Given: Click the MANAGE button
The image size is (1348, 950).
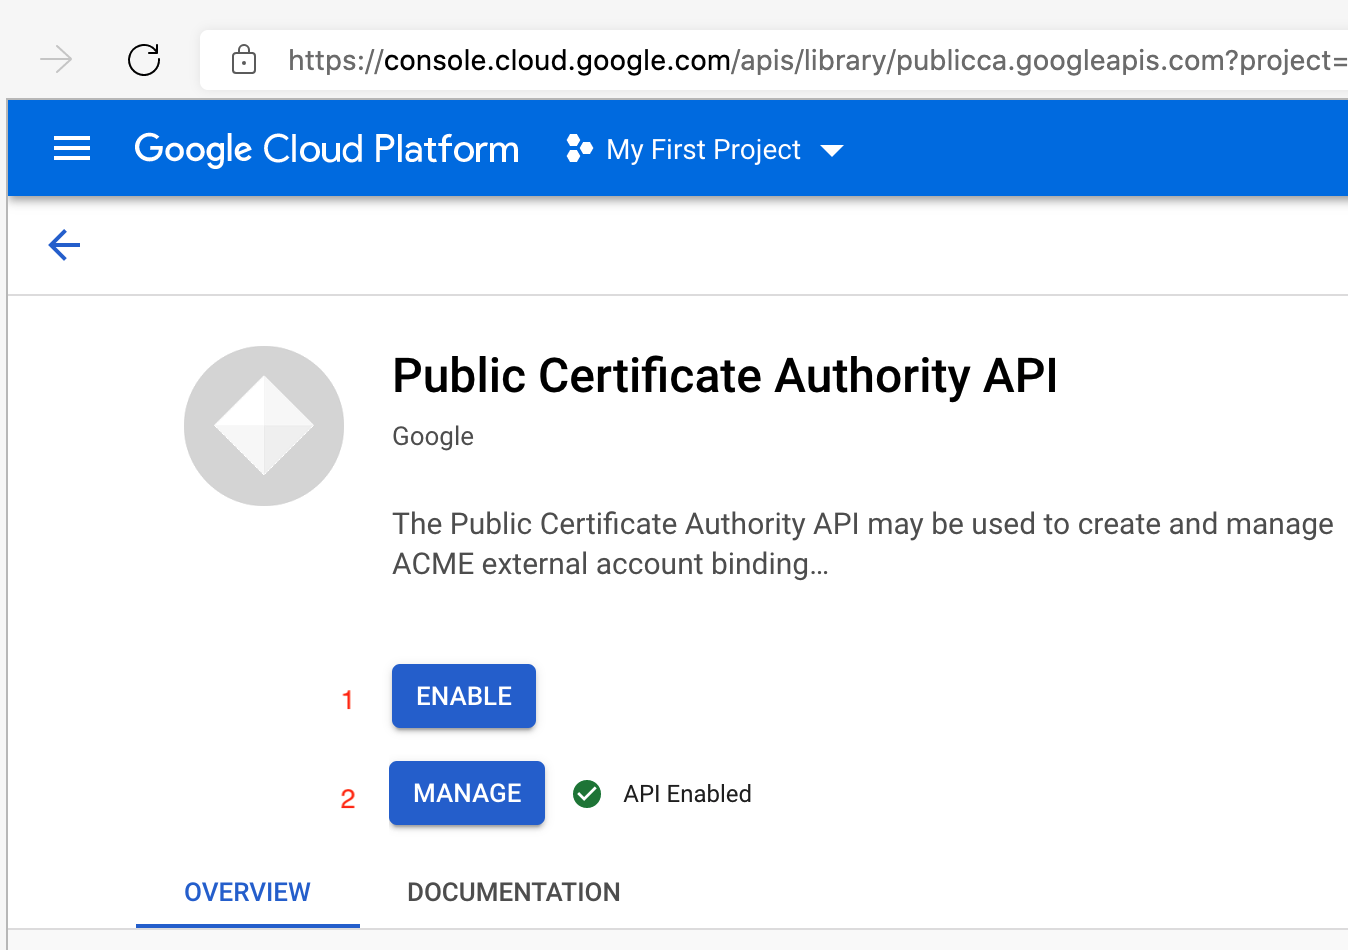Looking at the screenshot, I should coord(467,793).
